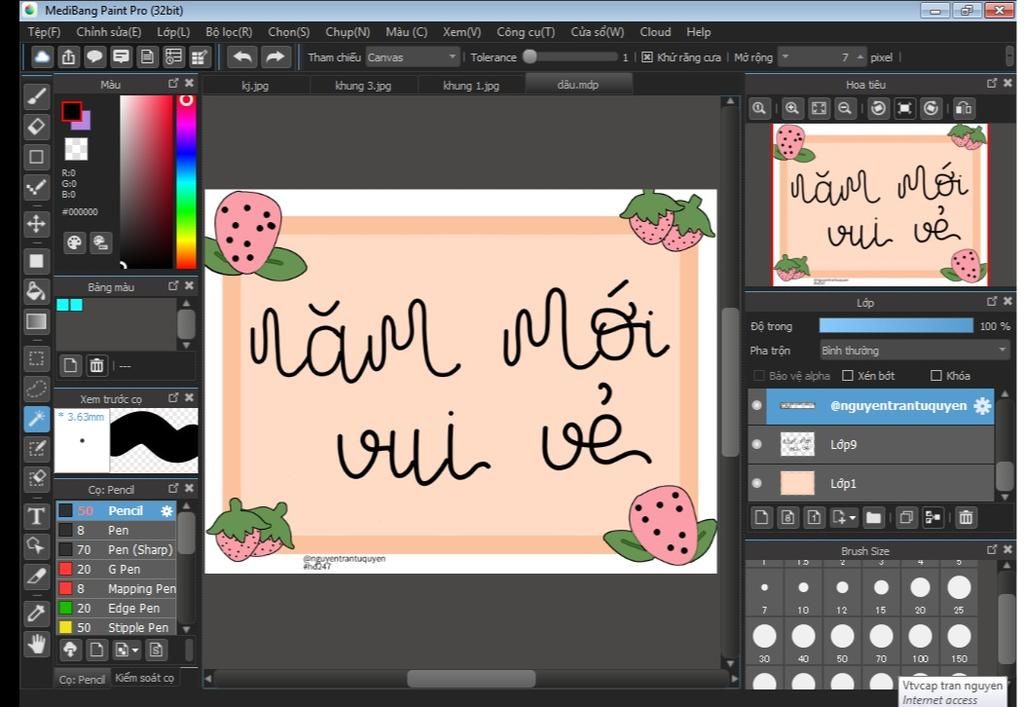Screen dimensions: 1024x707
Task: Toggle visibility of Lớp1 layer
Action: point(757,483)
